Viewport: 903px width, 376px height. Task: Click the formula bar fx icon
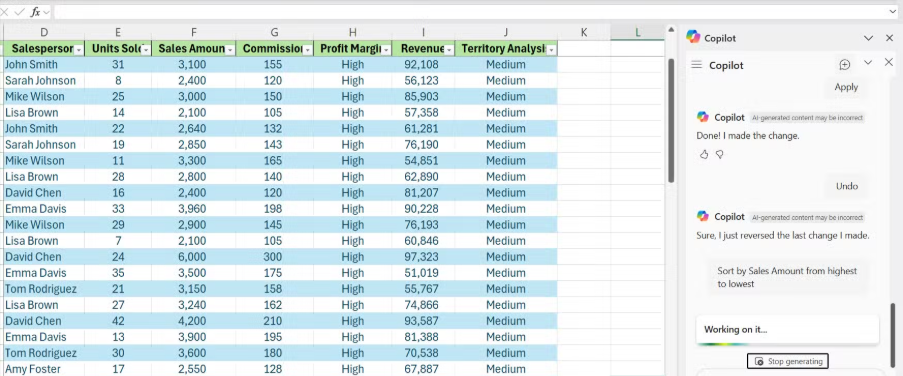tap(35, 12)
